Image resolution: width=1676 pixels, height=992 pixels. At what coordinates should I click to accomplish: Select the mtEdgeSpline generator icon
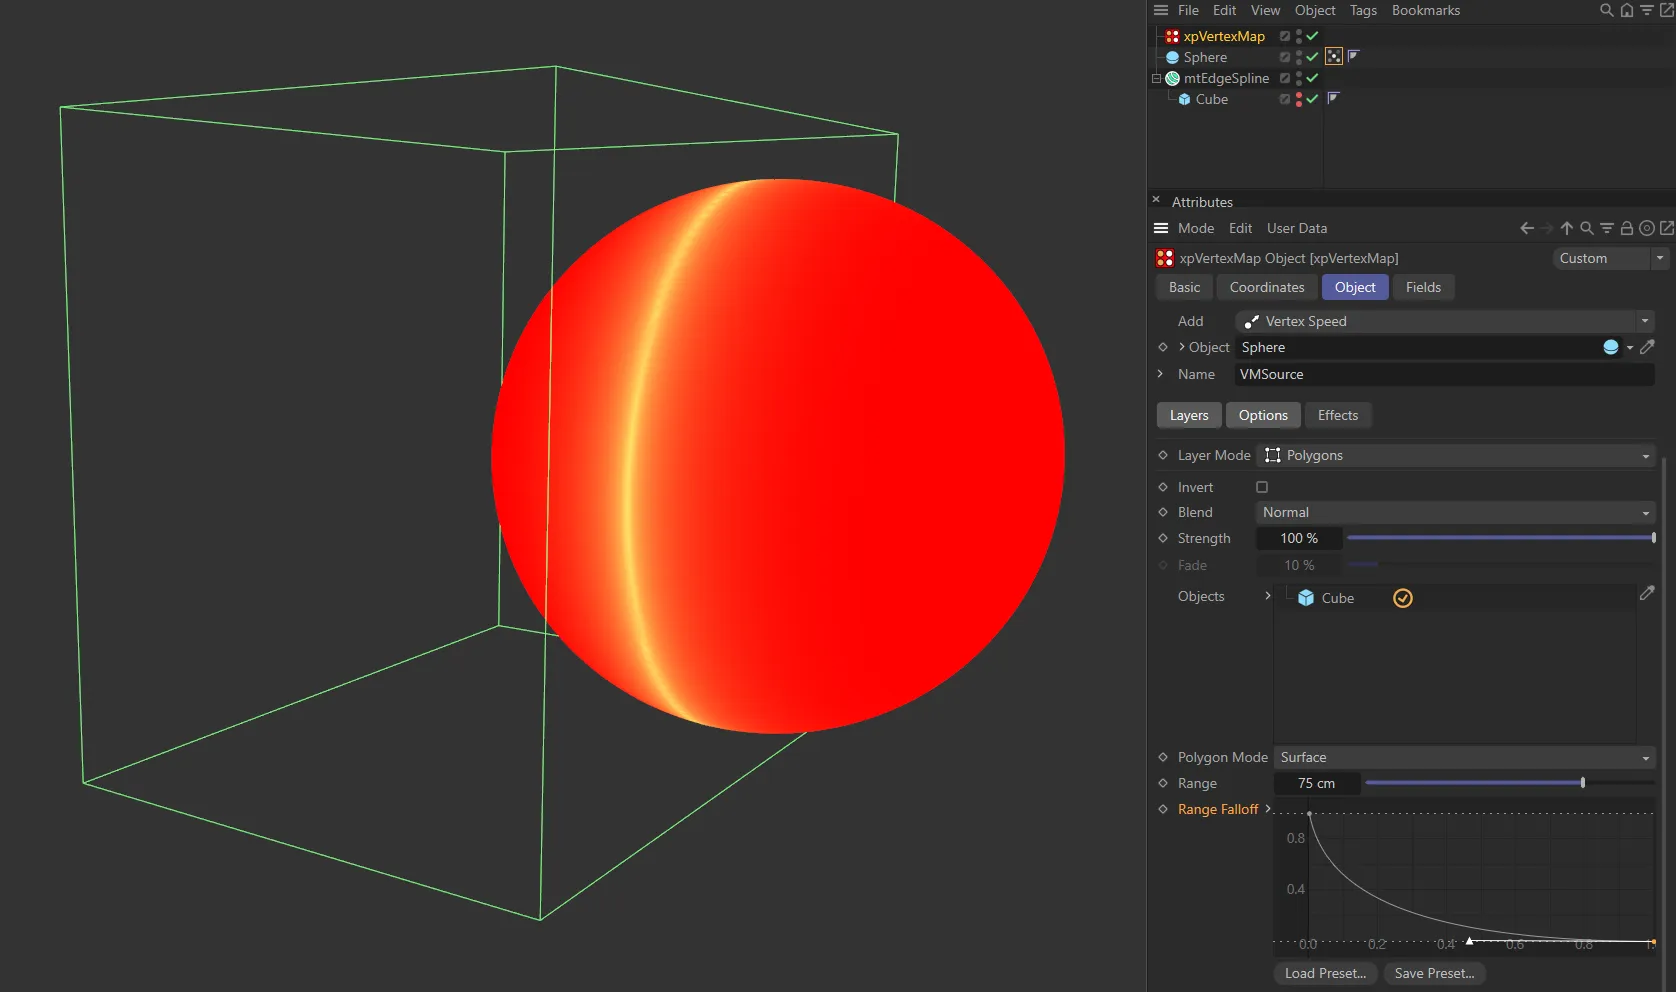click(1172, 78)
